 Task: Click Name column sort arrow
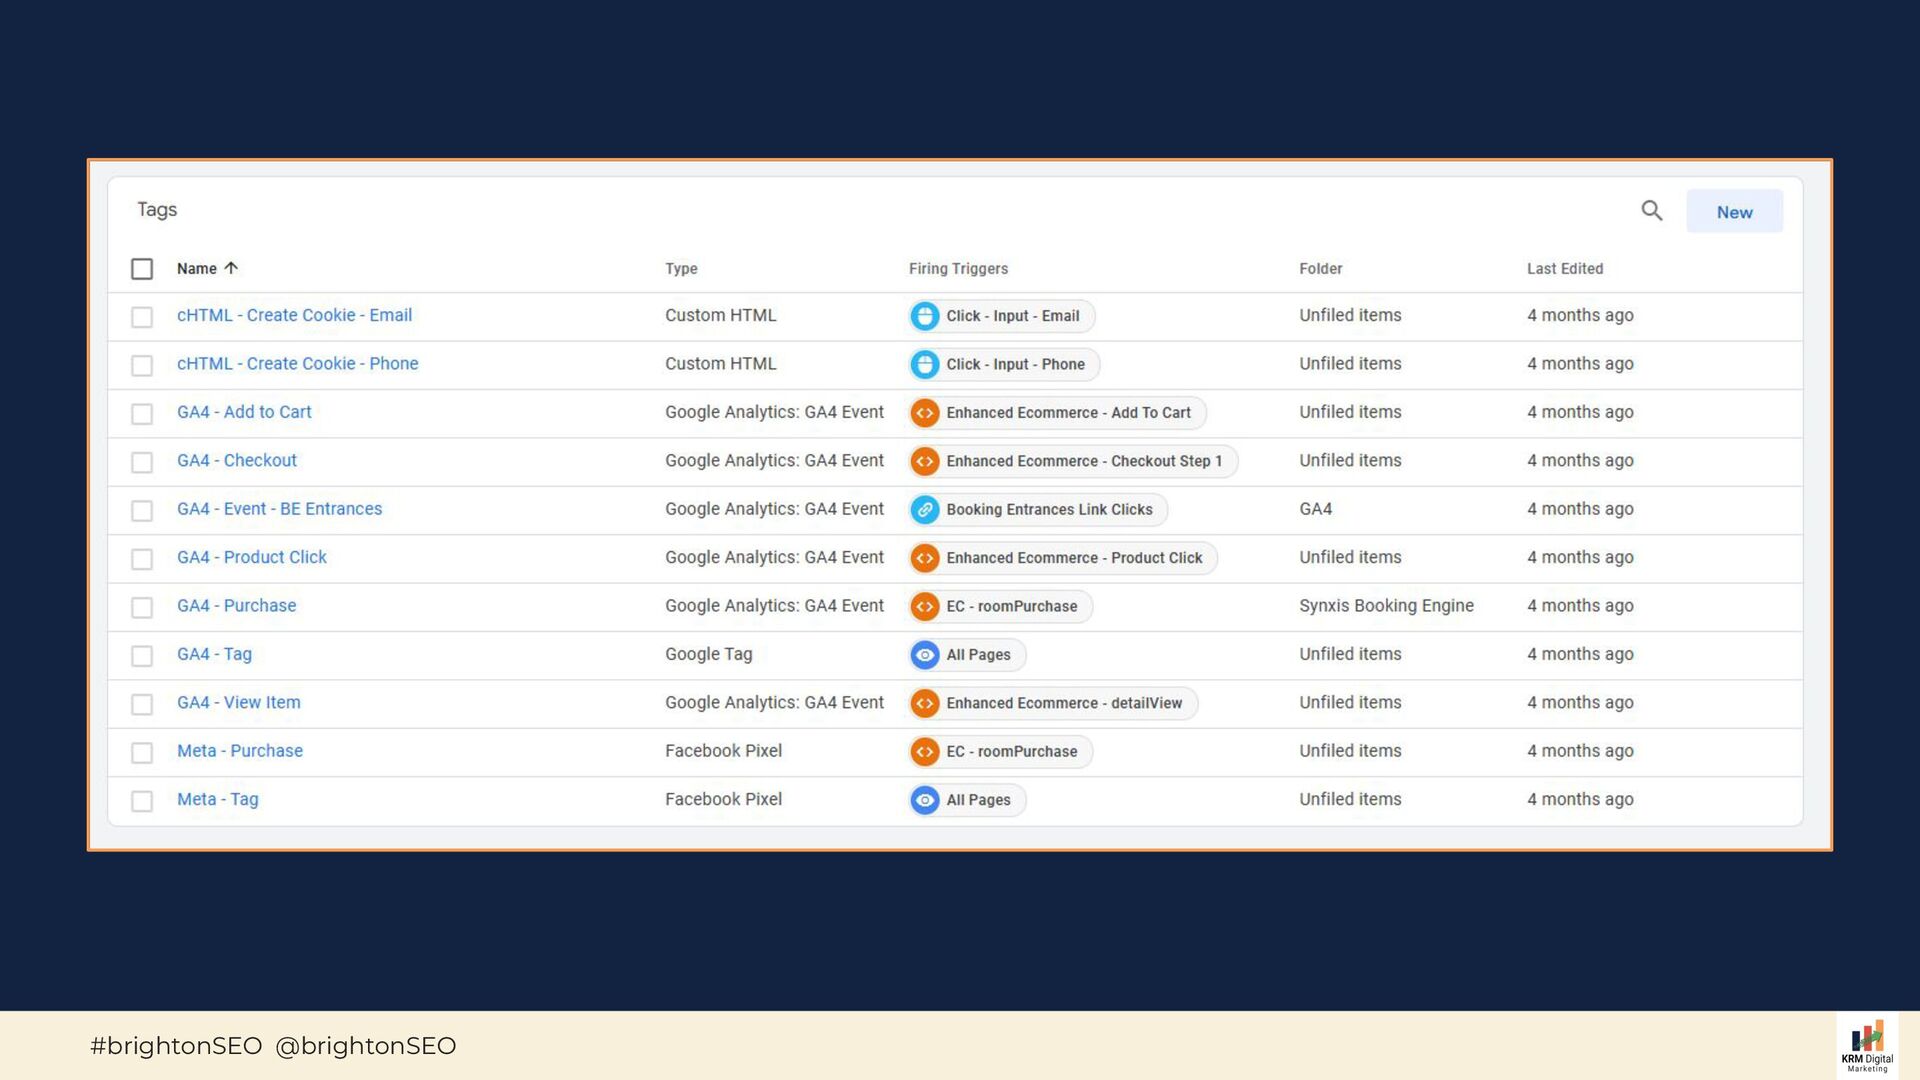coord(231,268)
